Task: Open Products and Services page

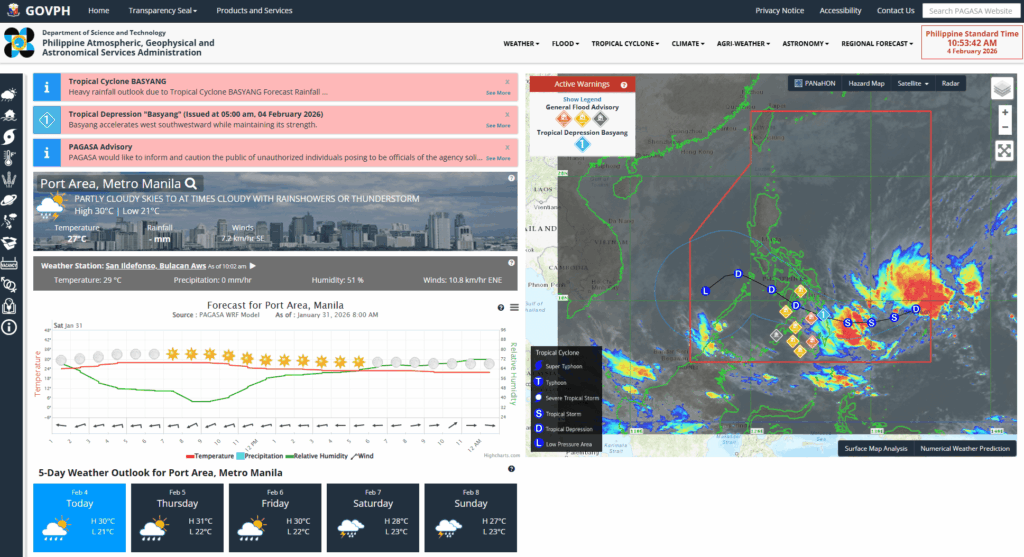Action: coord(254,10)
